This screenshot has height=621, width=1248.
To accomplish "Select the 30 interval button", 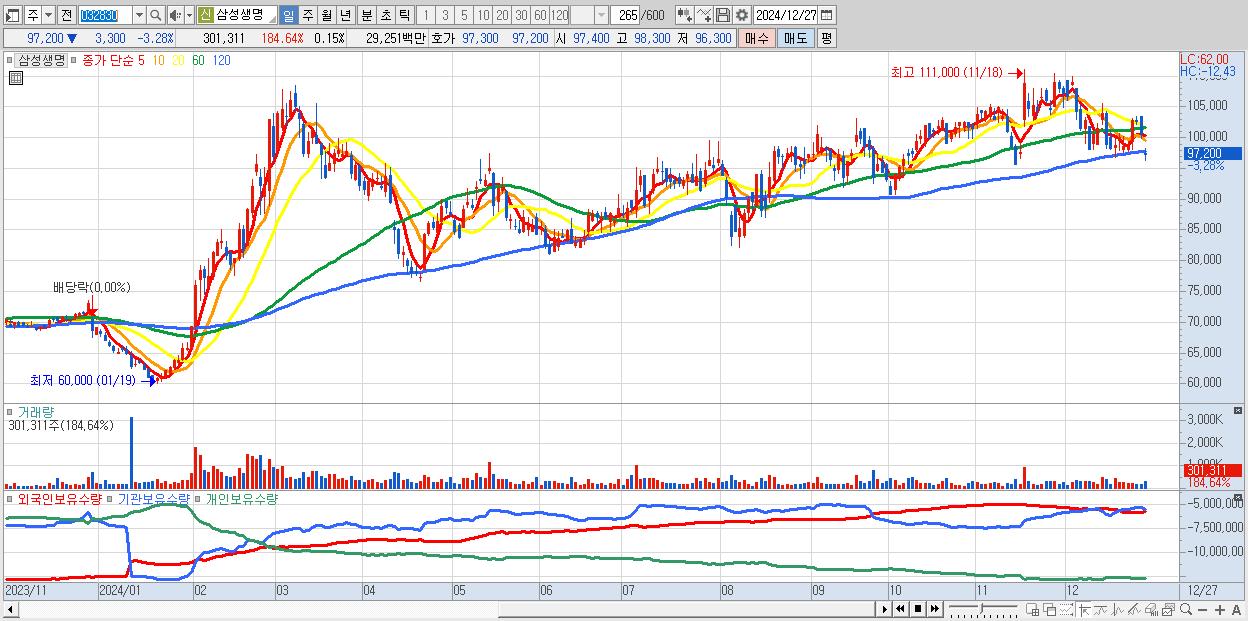I will coord(521,15).
